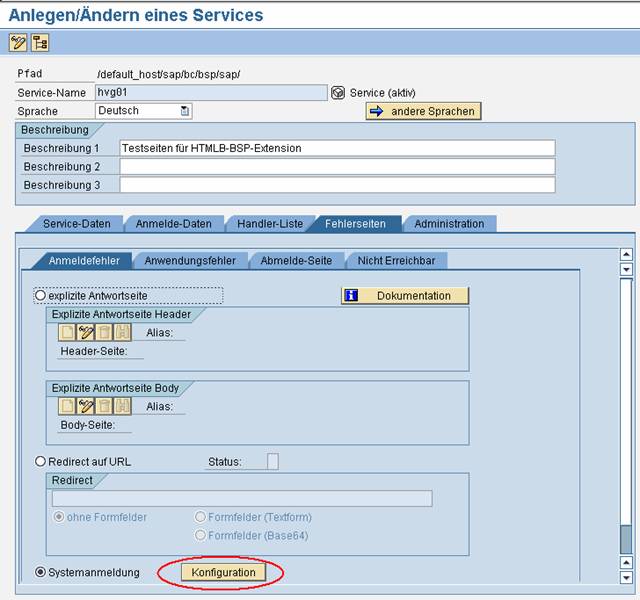
Task: Click the Service-Name field hvg01
Action: [211, 92]
